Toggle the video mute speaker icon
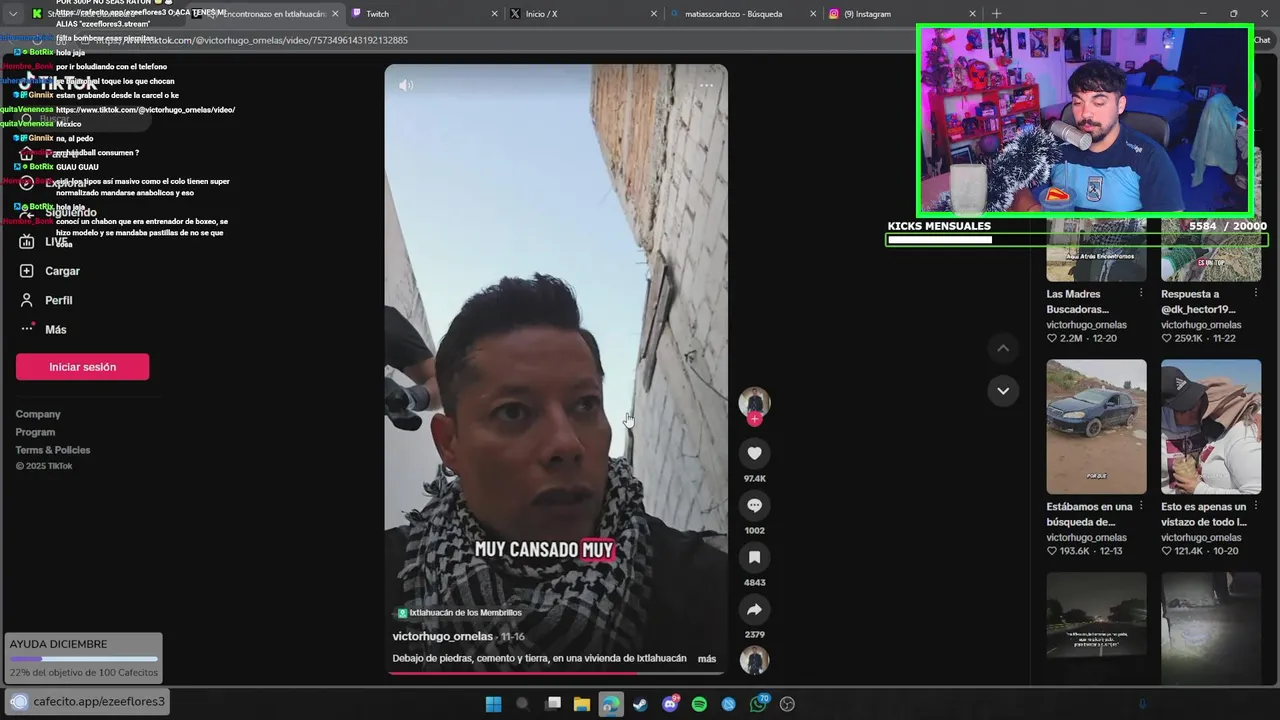The image size is (1280, 720). 406,85
